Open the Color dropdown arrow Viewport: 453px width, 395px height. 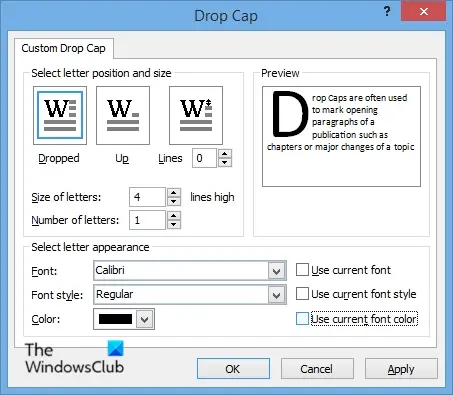tap(144, 319)
